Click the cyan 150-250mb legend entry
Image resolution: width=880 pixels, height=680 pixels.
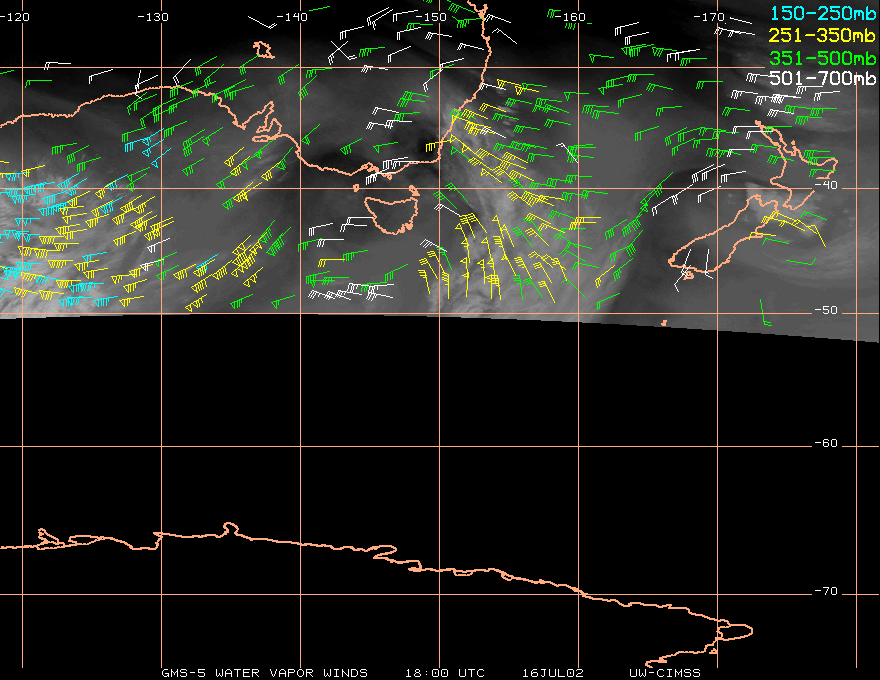tap(823, 12)
